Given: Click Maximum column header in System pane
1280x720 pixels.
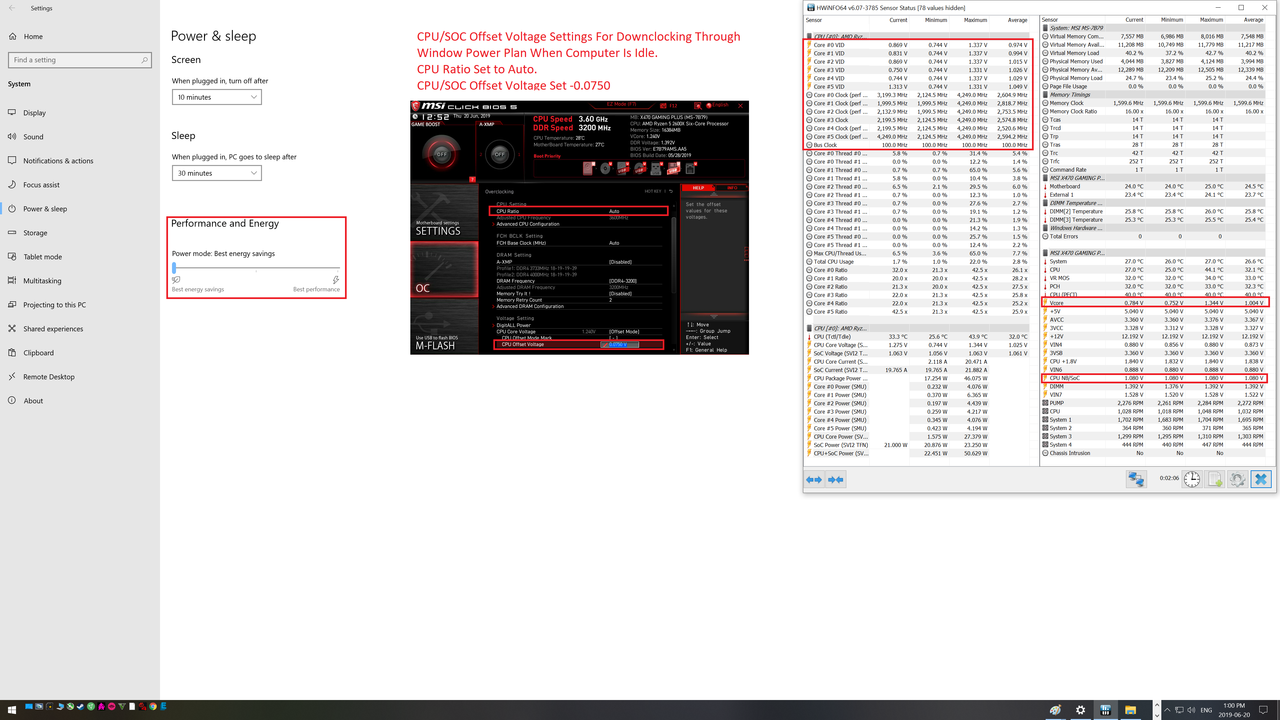Looking at the screenshot, I should click(1211, 19).
